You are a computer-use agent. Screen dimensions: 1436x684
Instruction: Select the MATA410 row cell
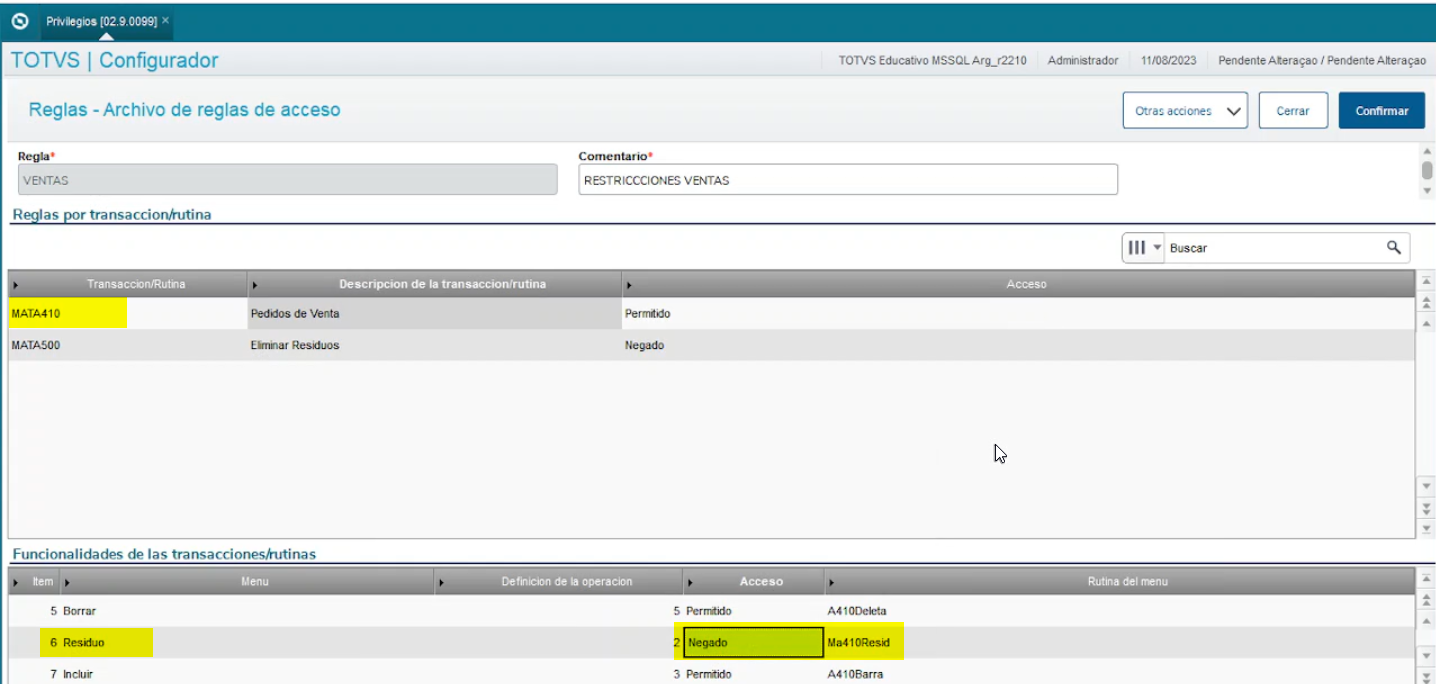point(127,313)
